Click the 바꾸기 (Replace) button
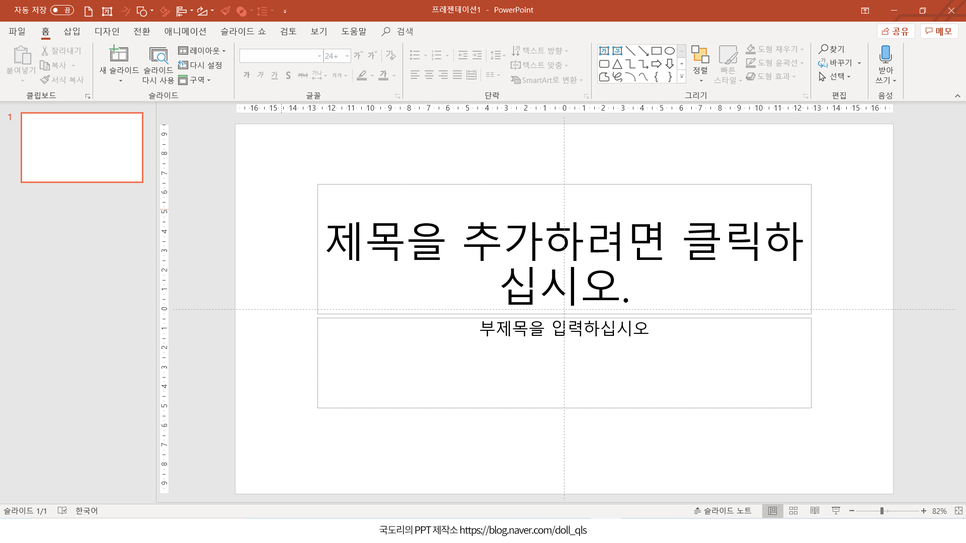This screenshot has height=543, width=966. (x=835, y=63)
